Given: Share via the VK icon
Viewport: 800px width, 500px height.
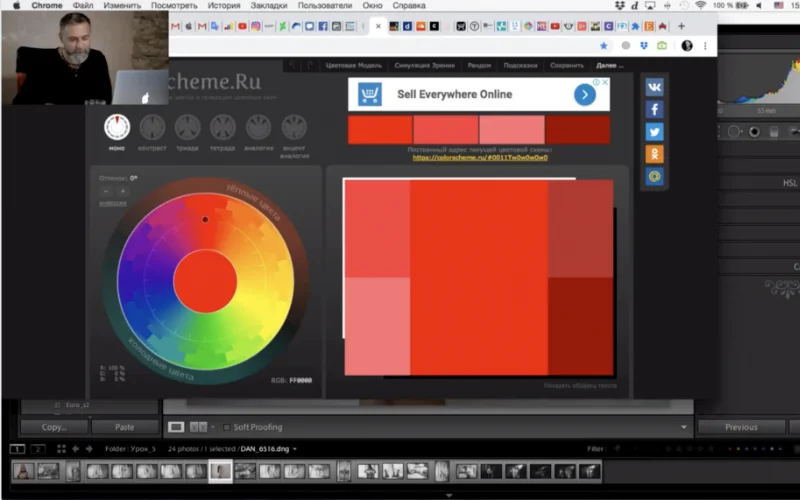Looking at the screenshot, I should (654, 87).
